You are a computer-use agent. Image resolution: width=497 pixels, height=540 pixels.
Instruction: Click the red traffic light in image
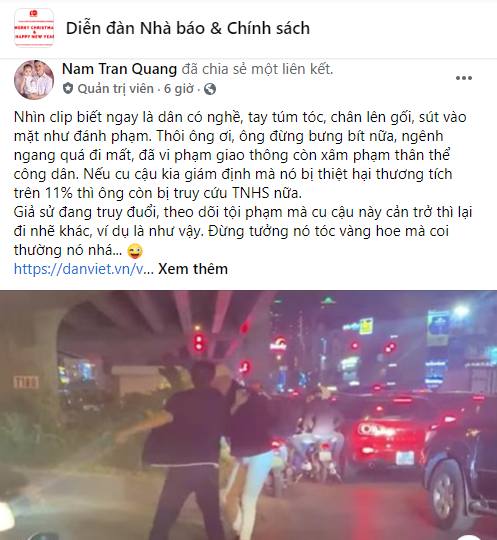(x=199, y=342)
